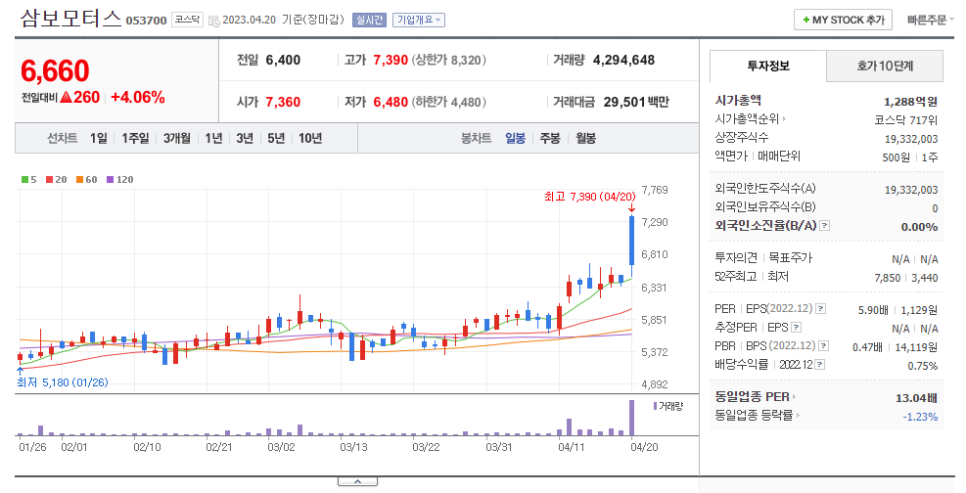
Task: Open the 시가총액순위 link
Action: [750, 119]
